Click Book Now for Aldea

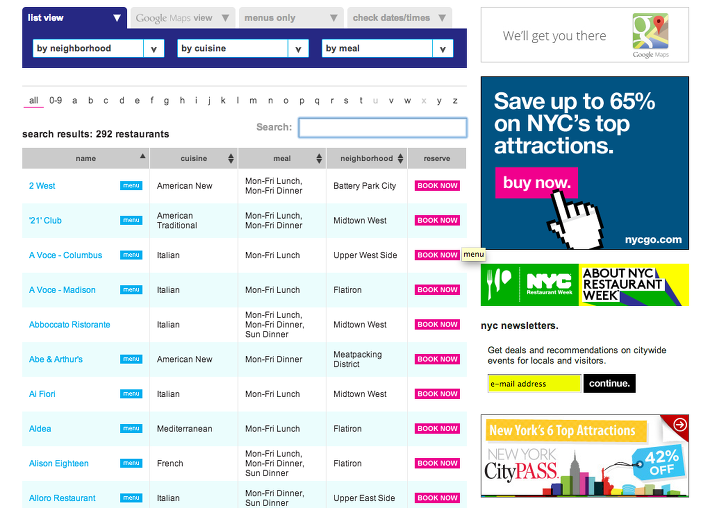pos(437,428)
